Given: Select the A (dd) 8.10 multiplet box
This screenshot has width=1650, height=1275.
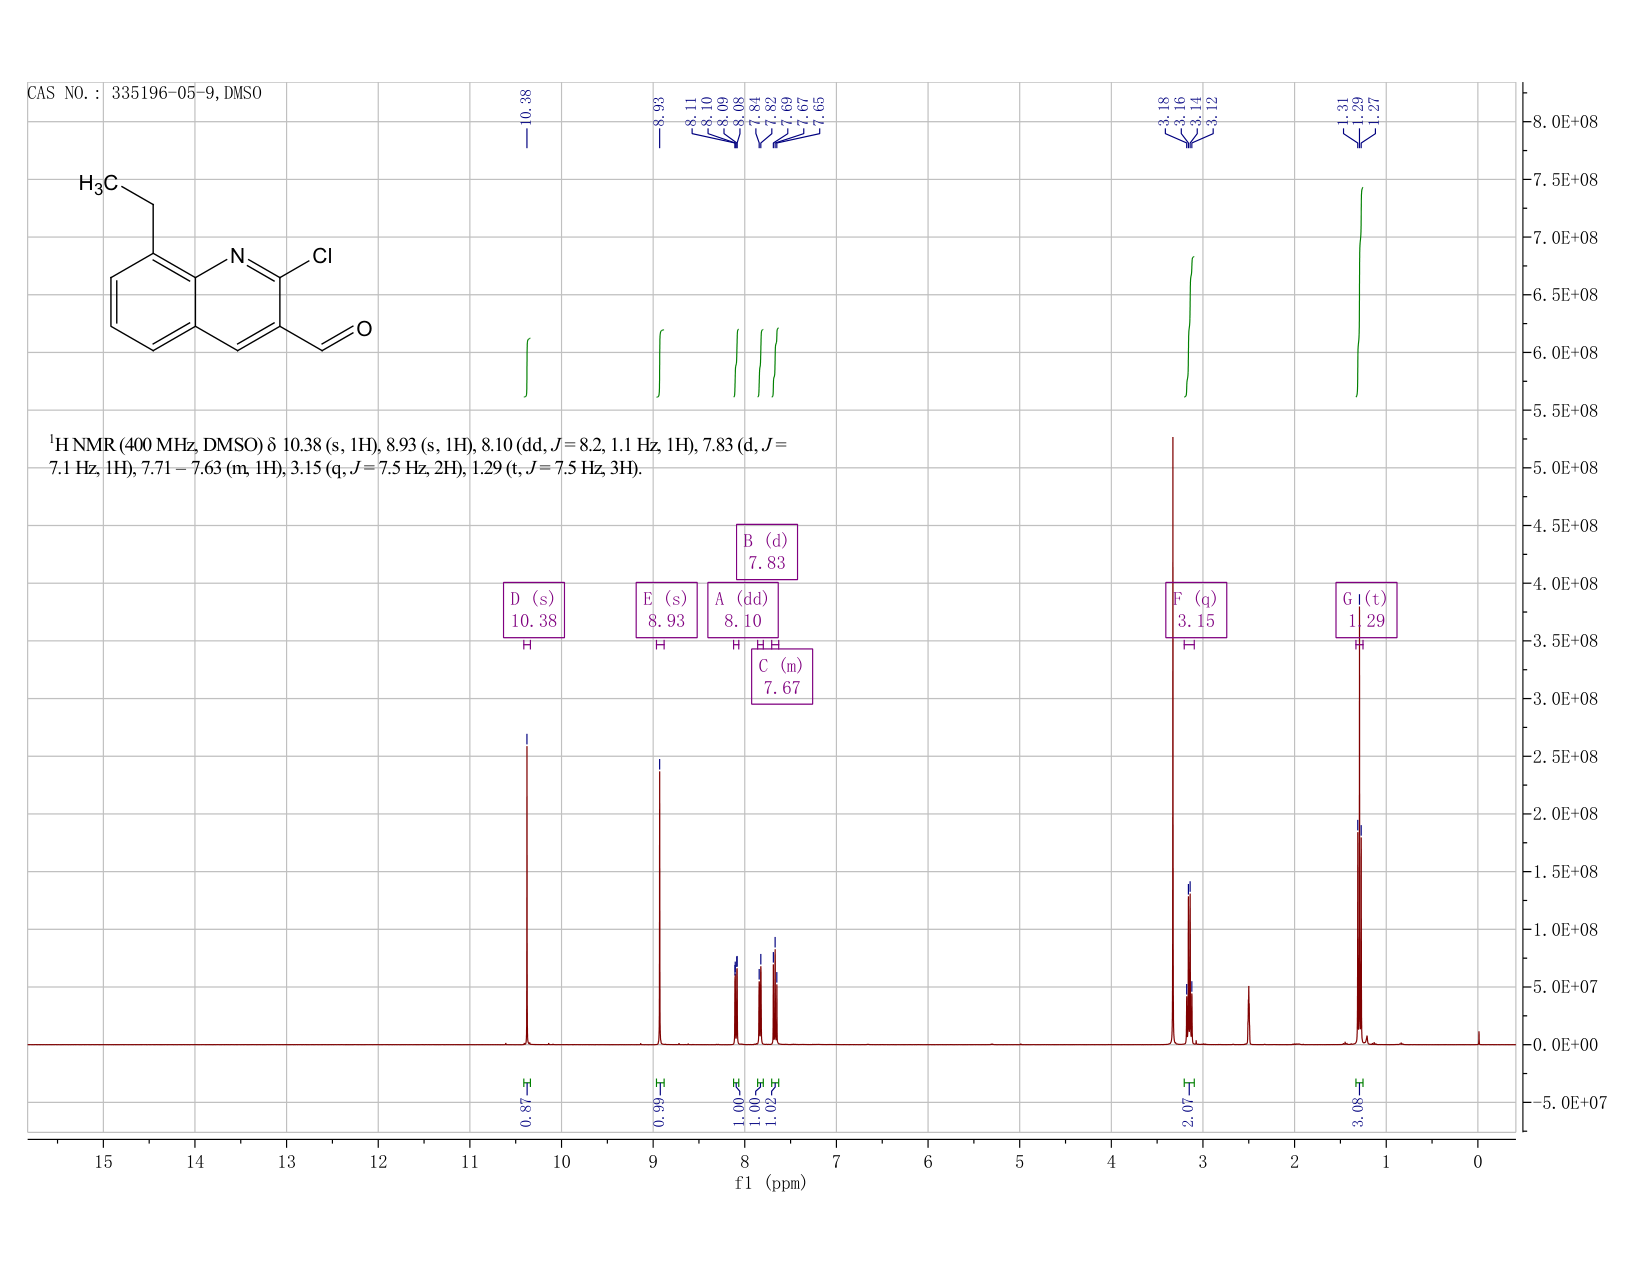Looking at the screenshot, I should (742, 610).
